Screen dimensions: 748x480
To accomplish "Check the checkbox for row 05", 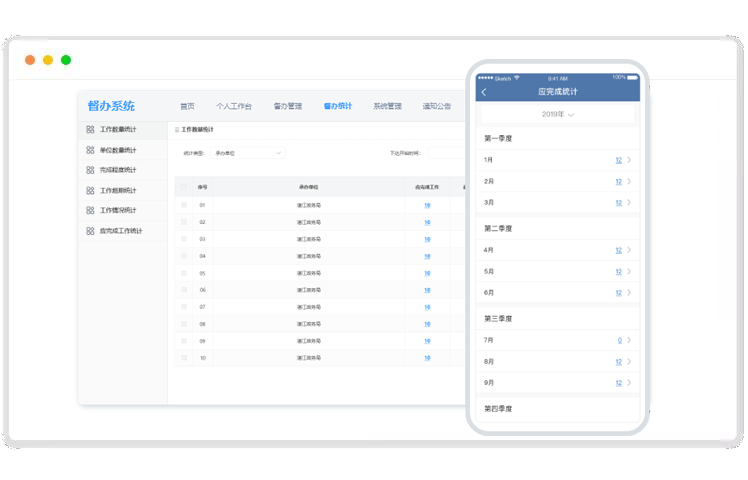I will tap(184, 273).
